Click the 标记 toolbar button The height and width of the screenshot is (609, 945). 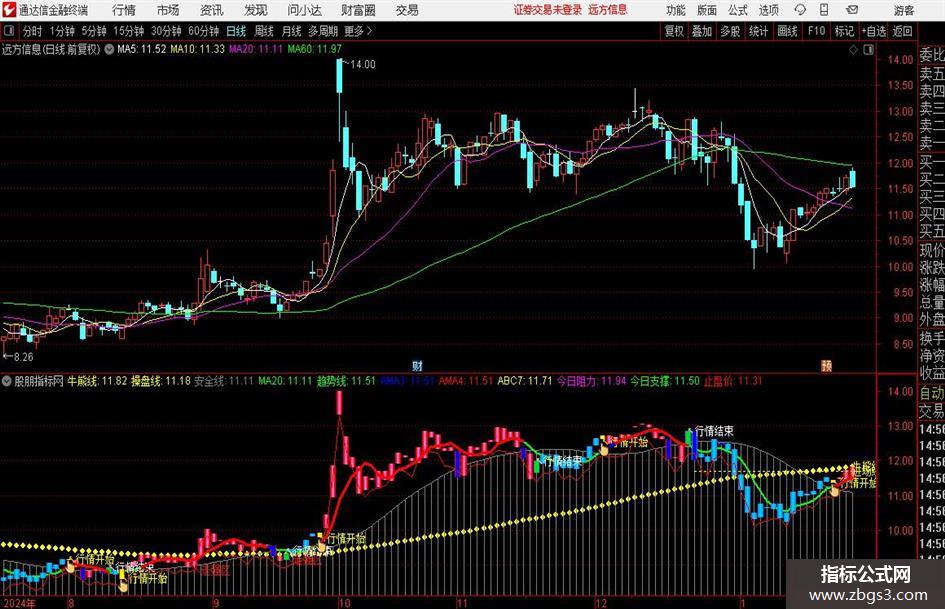point(844,31)
